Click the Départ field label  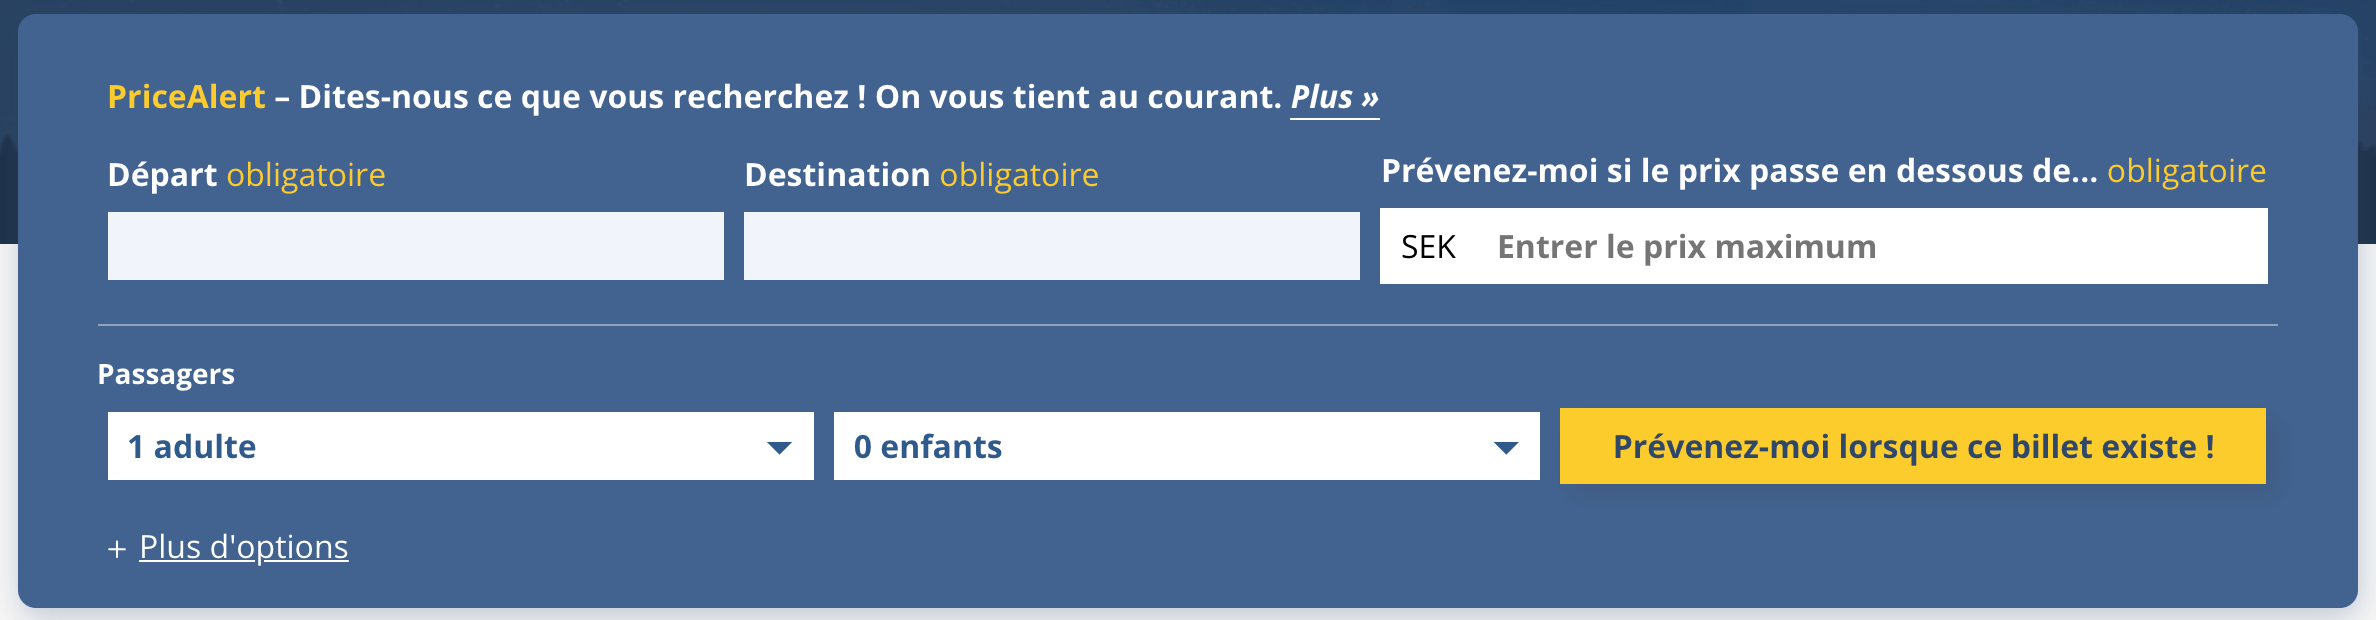(162, 175)
